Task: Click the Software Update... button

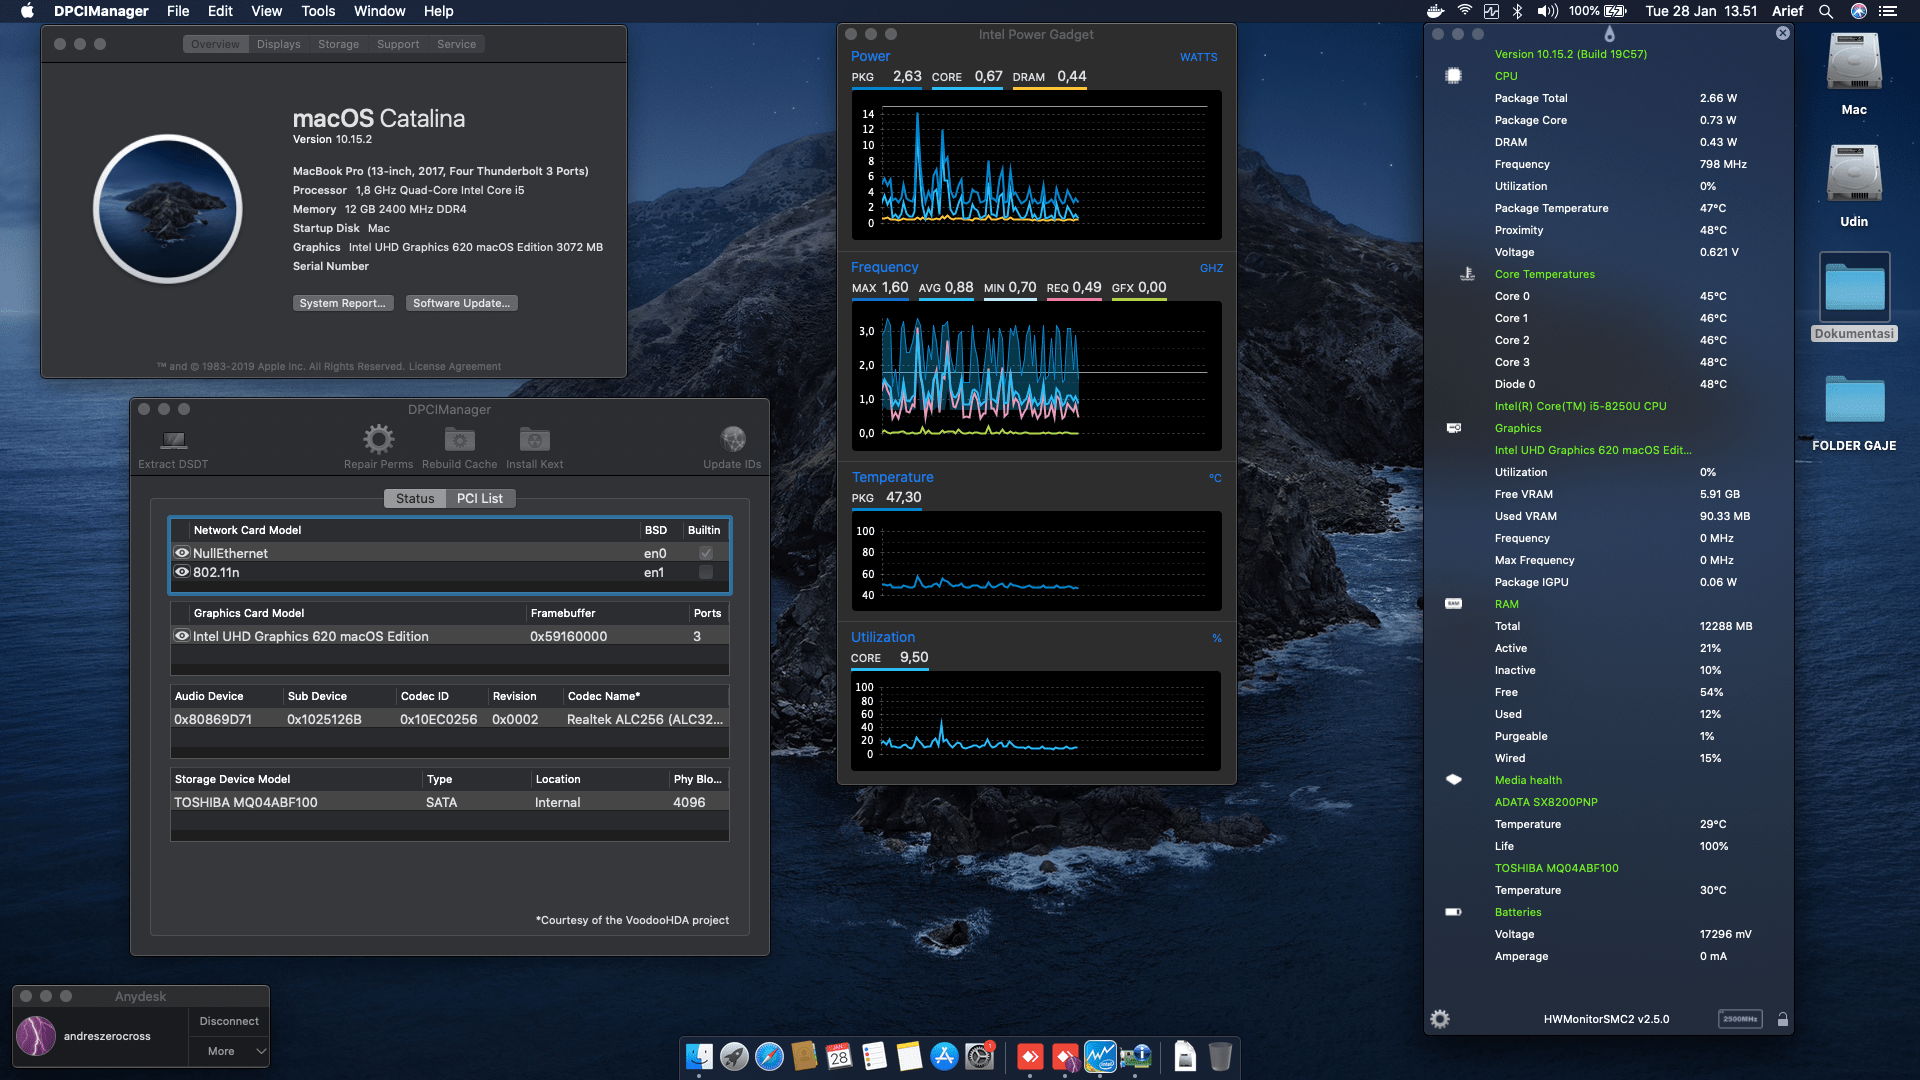Action: (x=461, y=303)
